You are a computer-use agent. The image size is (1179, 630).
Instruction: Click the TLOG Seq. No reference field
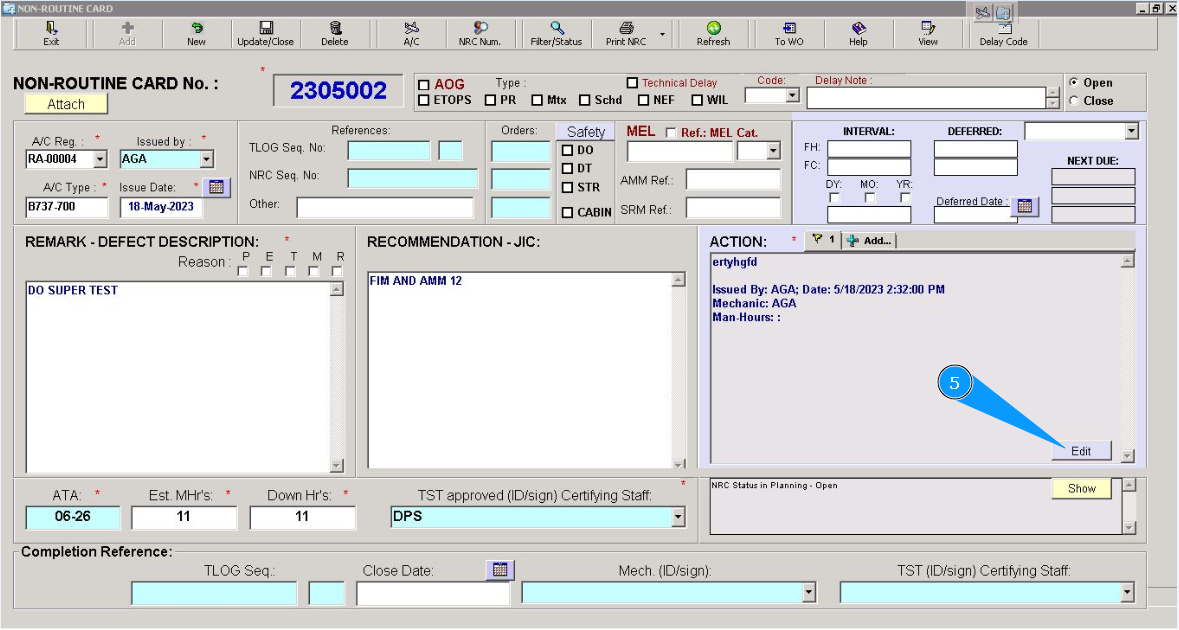pos(389,150)
